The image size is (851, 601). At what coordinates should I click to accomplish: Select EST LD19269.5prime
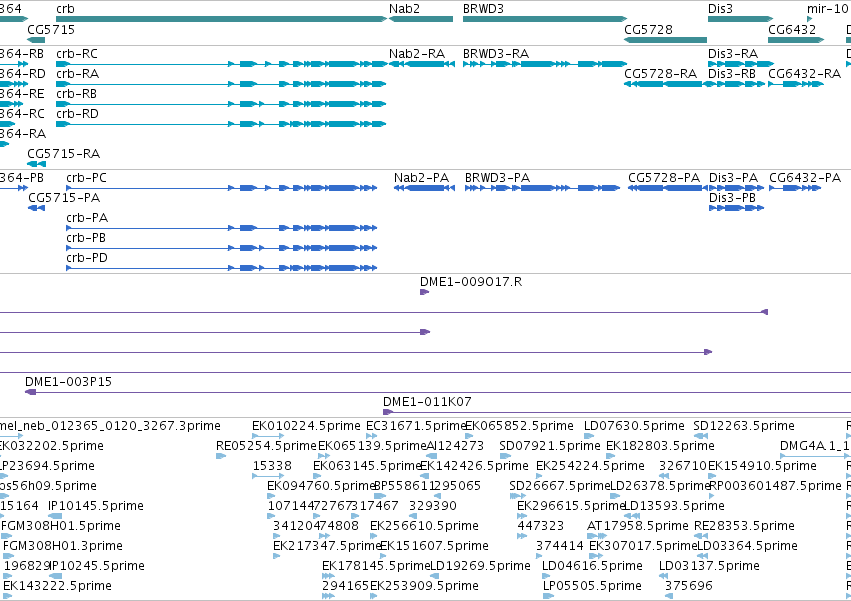[x=434, y=577]
